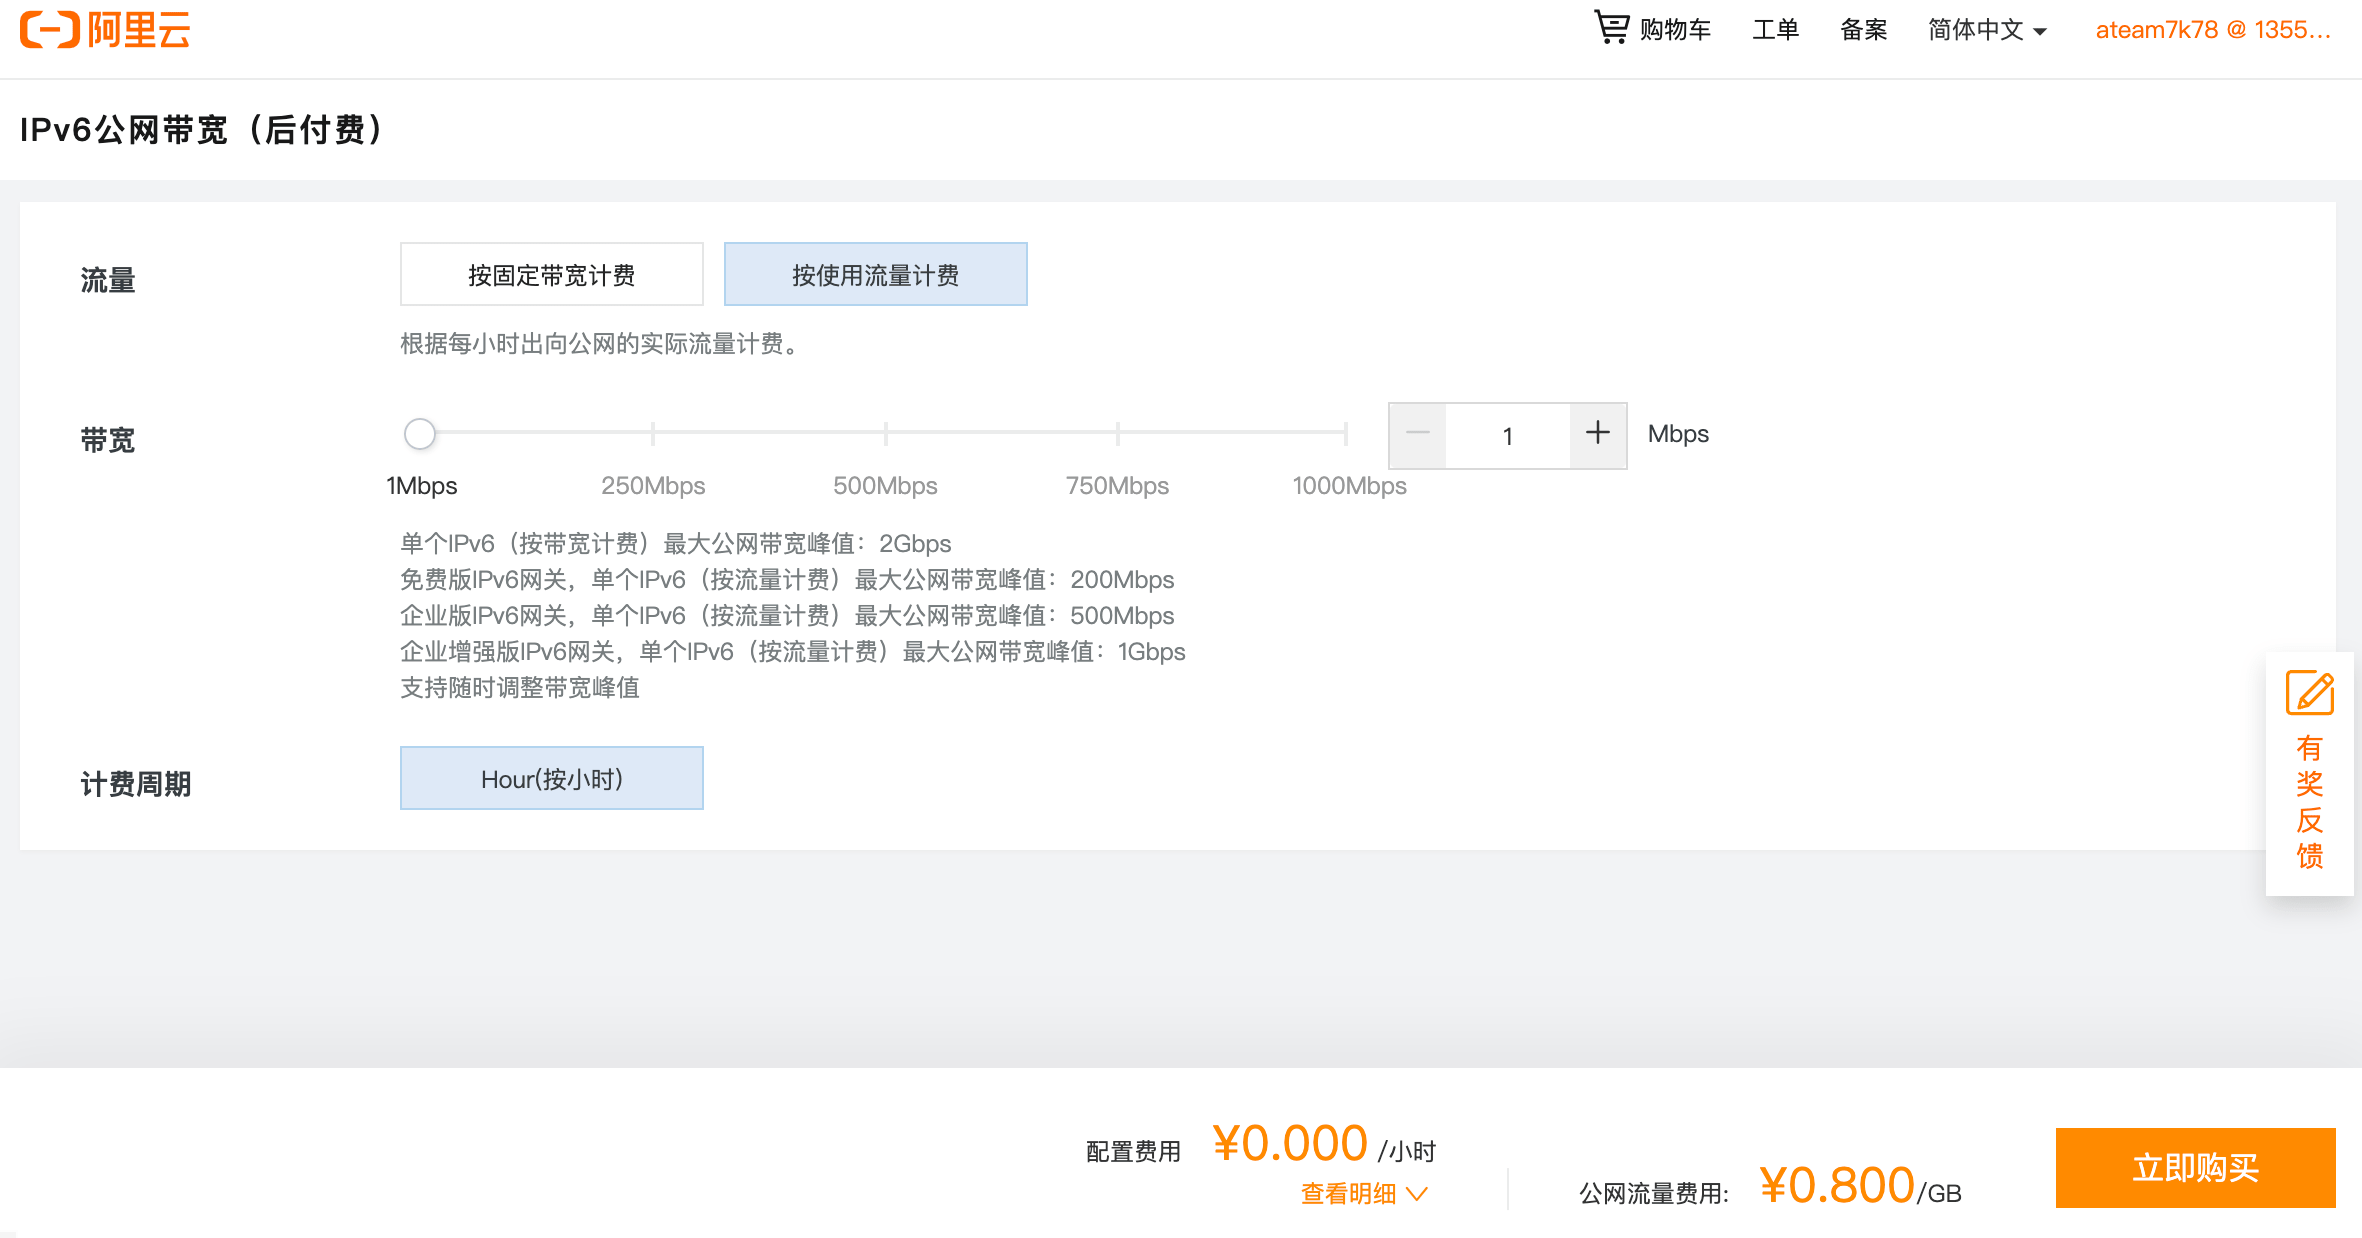The image size is (2362, 1238).
Task: Expand the 简体中文 language dropdown
Action: tap(1987, 30)
